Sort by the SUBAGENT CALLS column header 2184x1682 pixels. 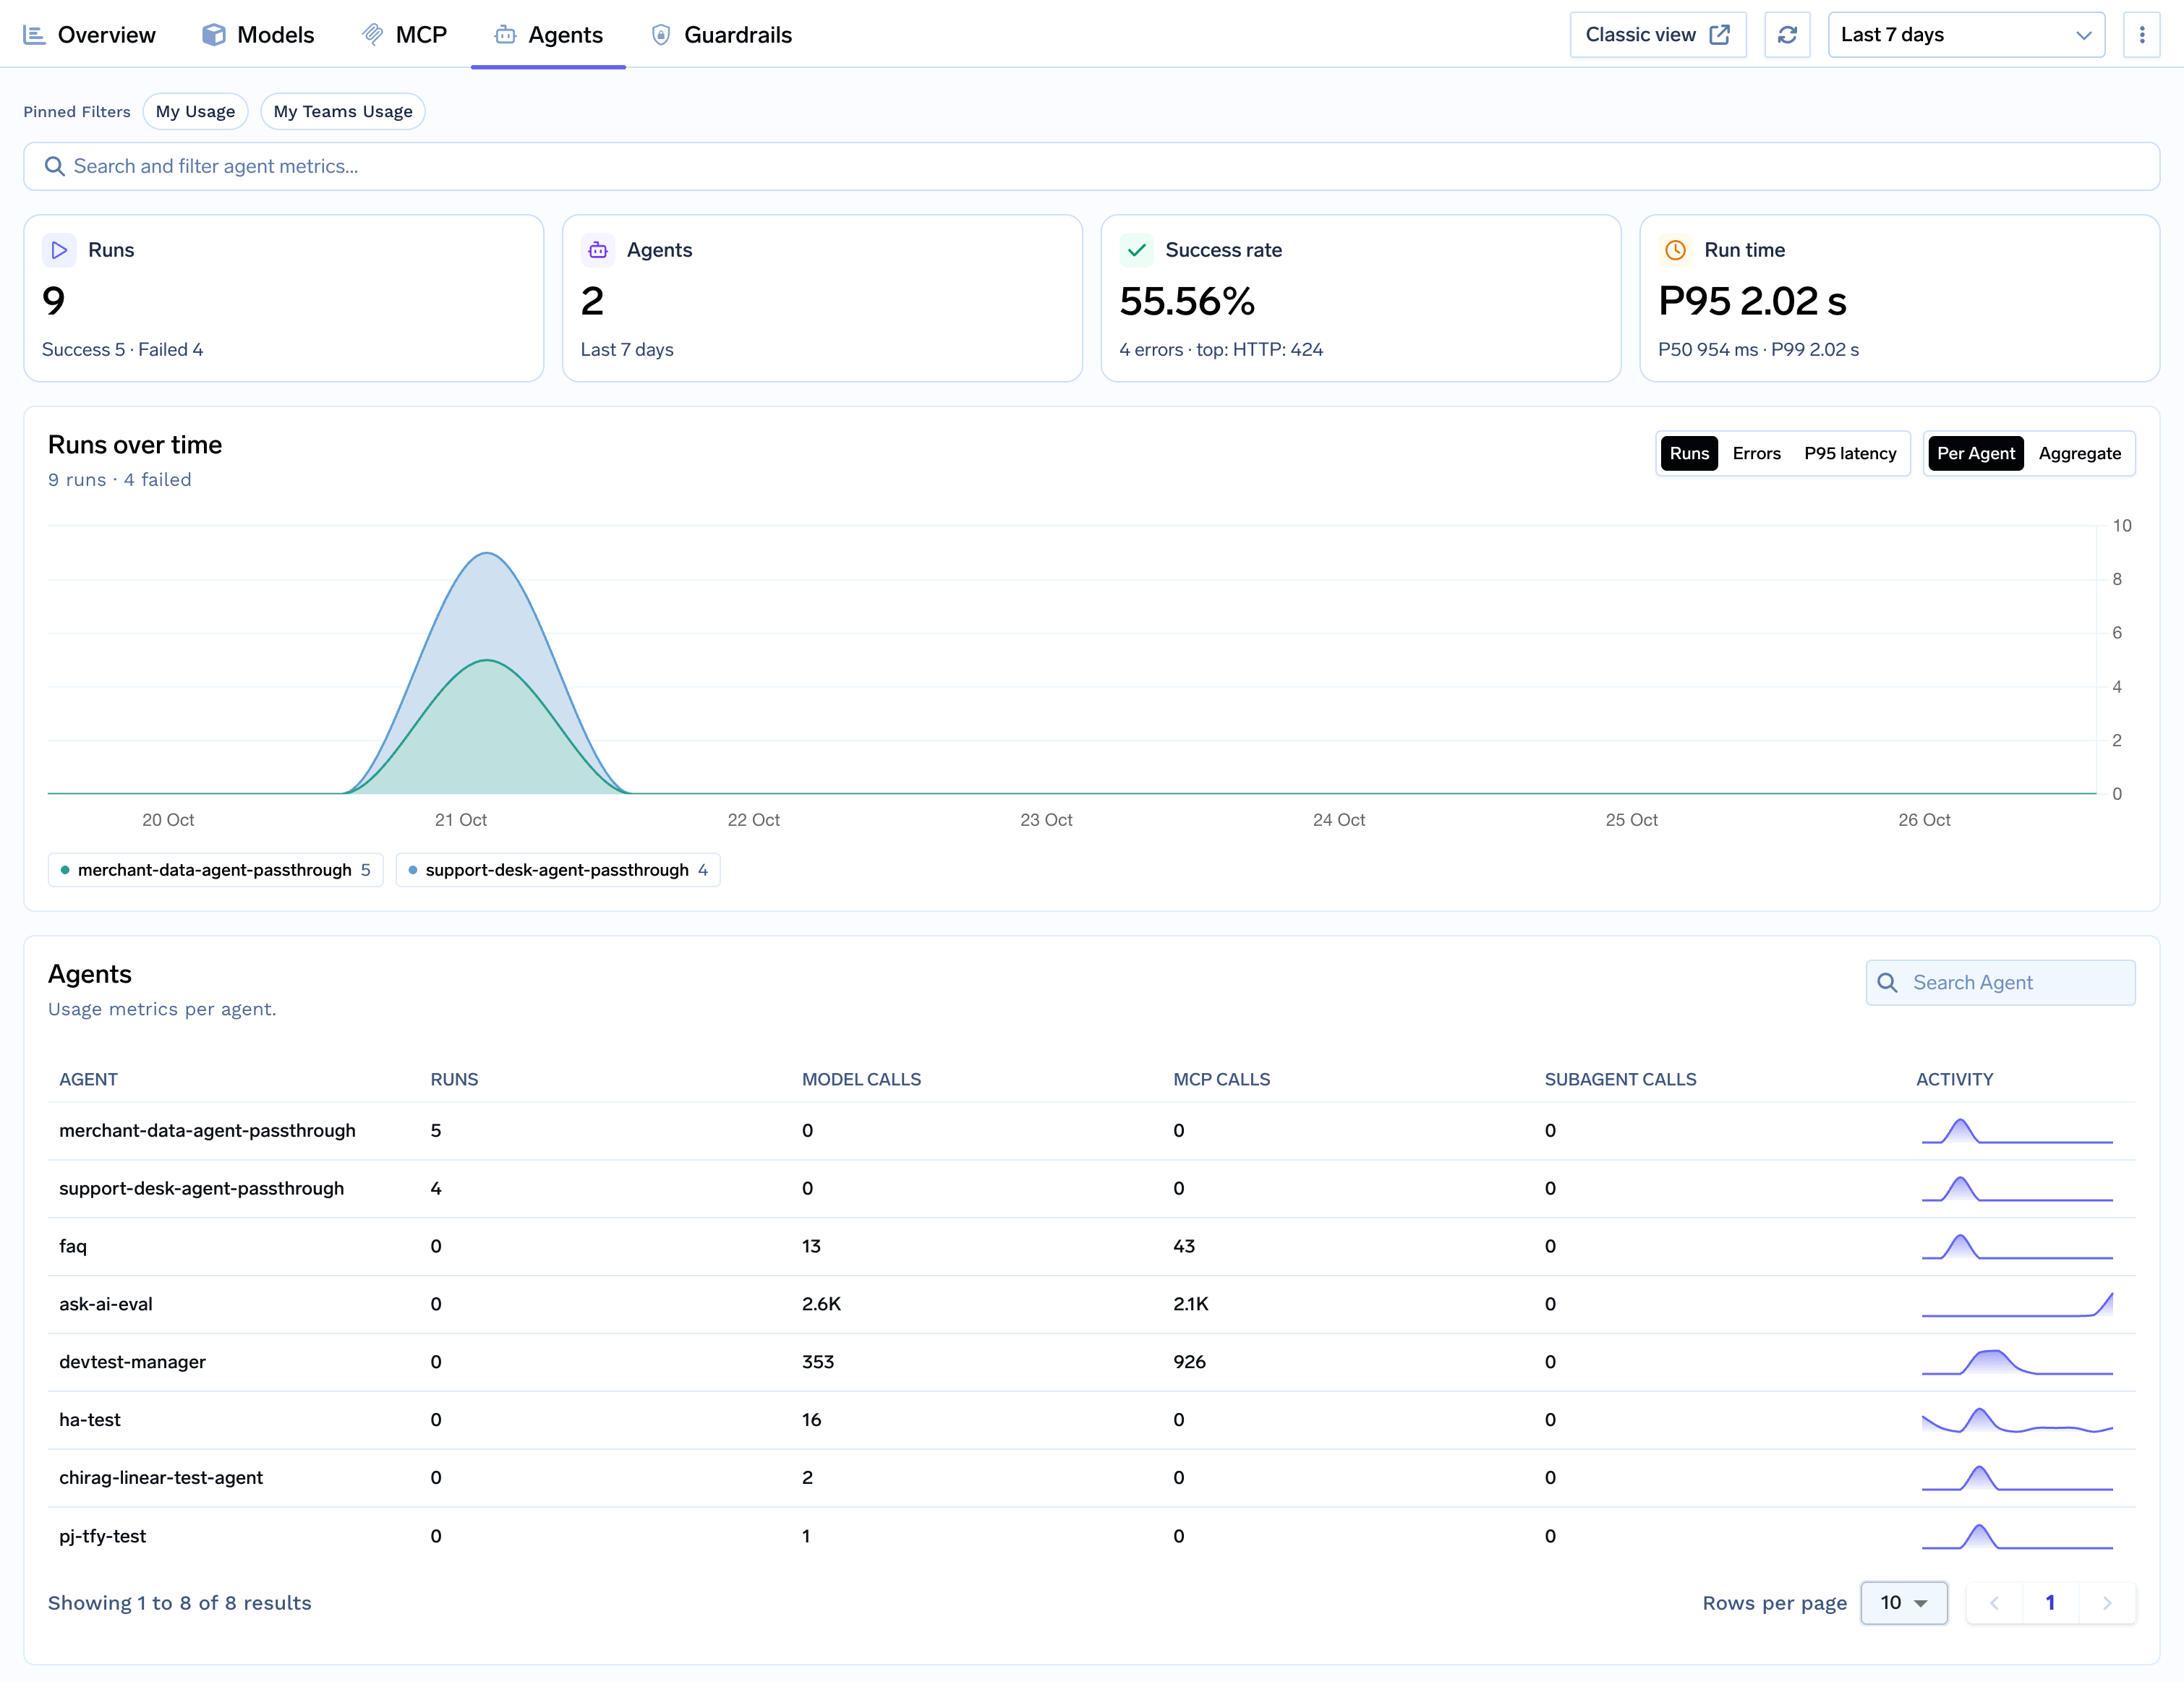tap(1620, 1080)
